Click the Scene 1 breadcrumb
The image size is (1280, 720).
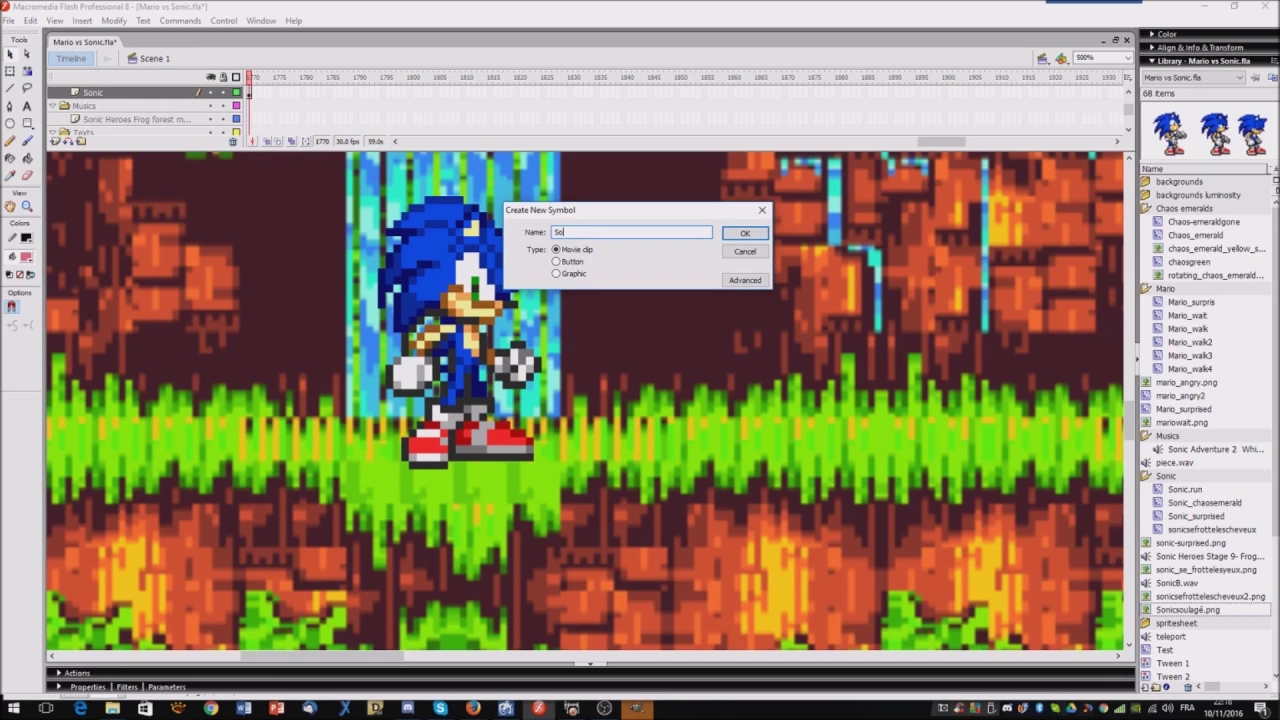point(147,58)
